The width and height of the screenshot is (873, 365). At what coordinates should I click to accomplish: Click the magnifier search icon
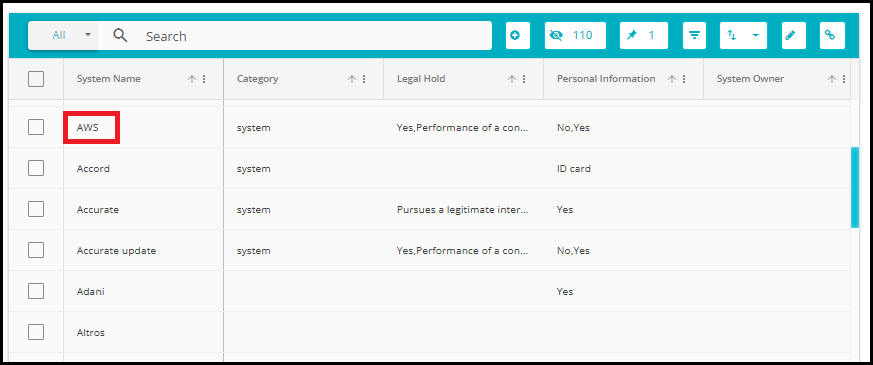(120, 36)
